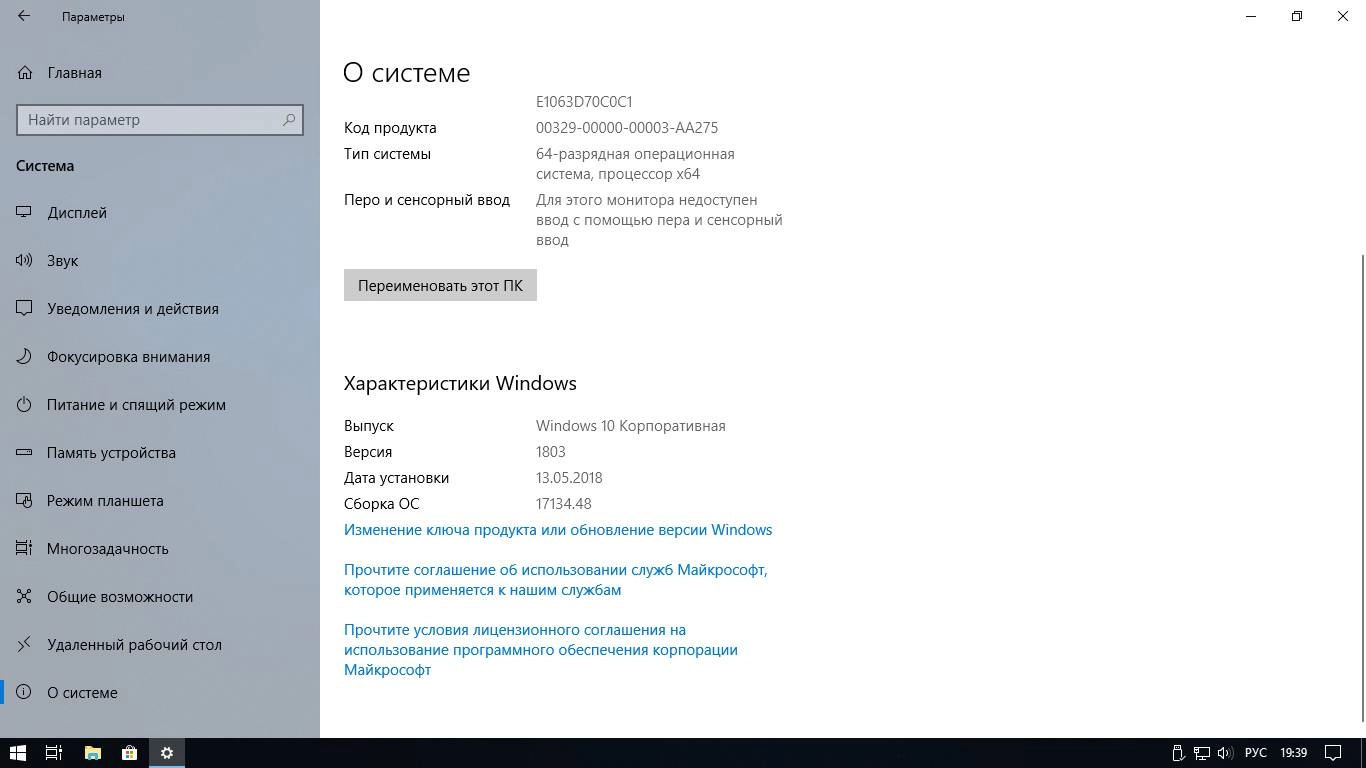1366x768 pixels.
Task: Click the Многозадачность icon
Action: (x=25, y=549)
